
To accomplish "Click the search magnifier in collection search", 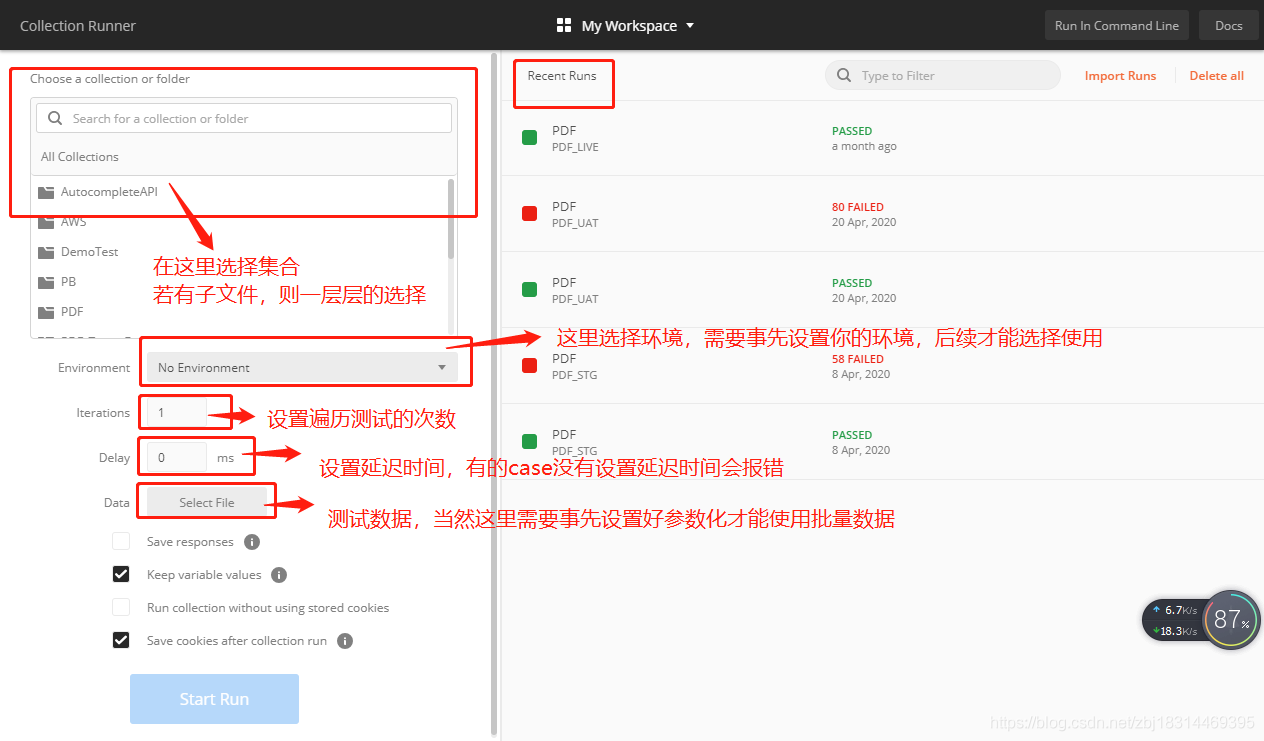I will coord(55,118).
